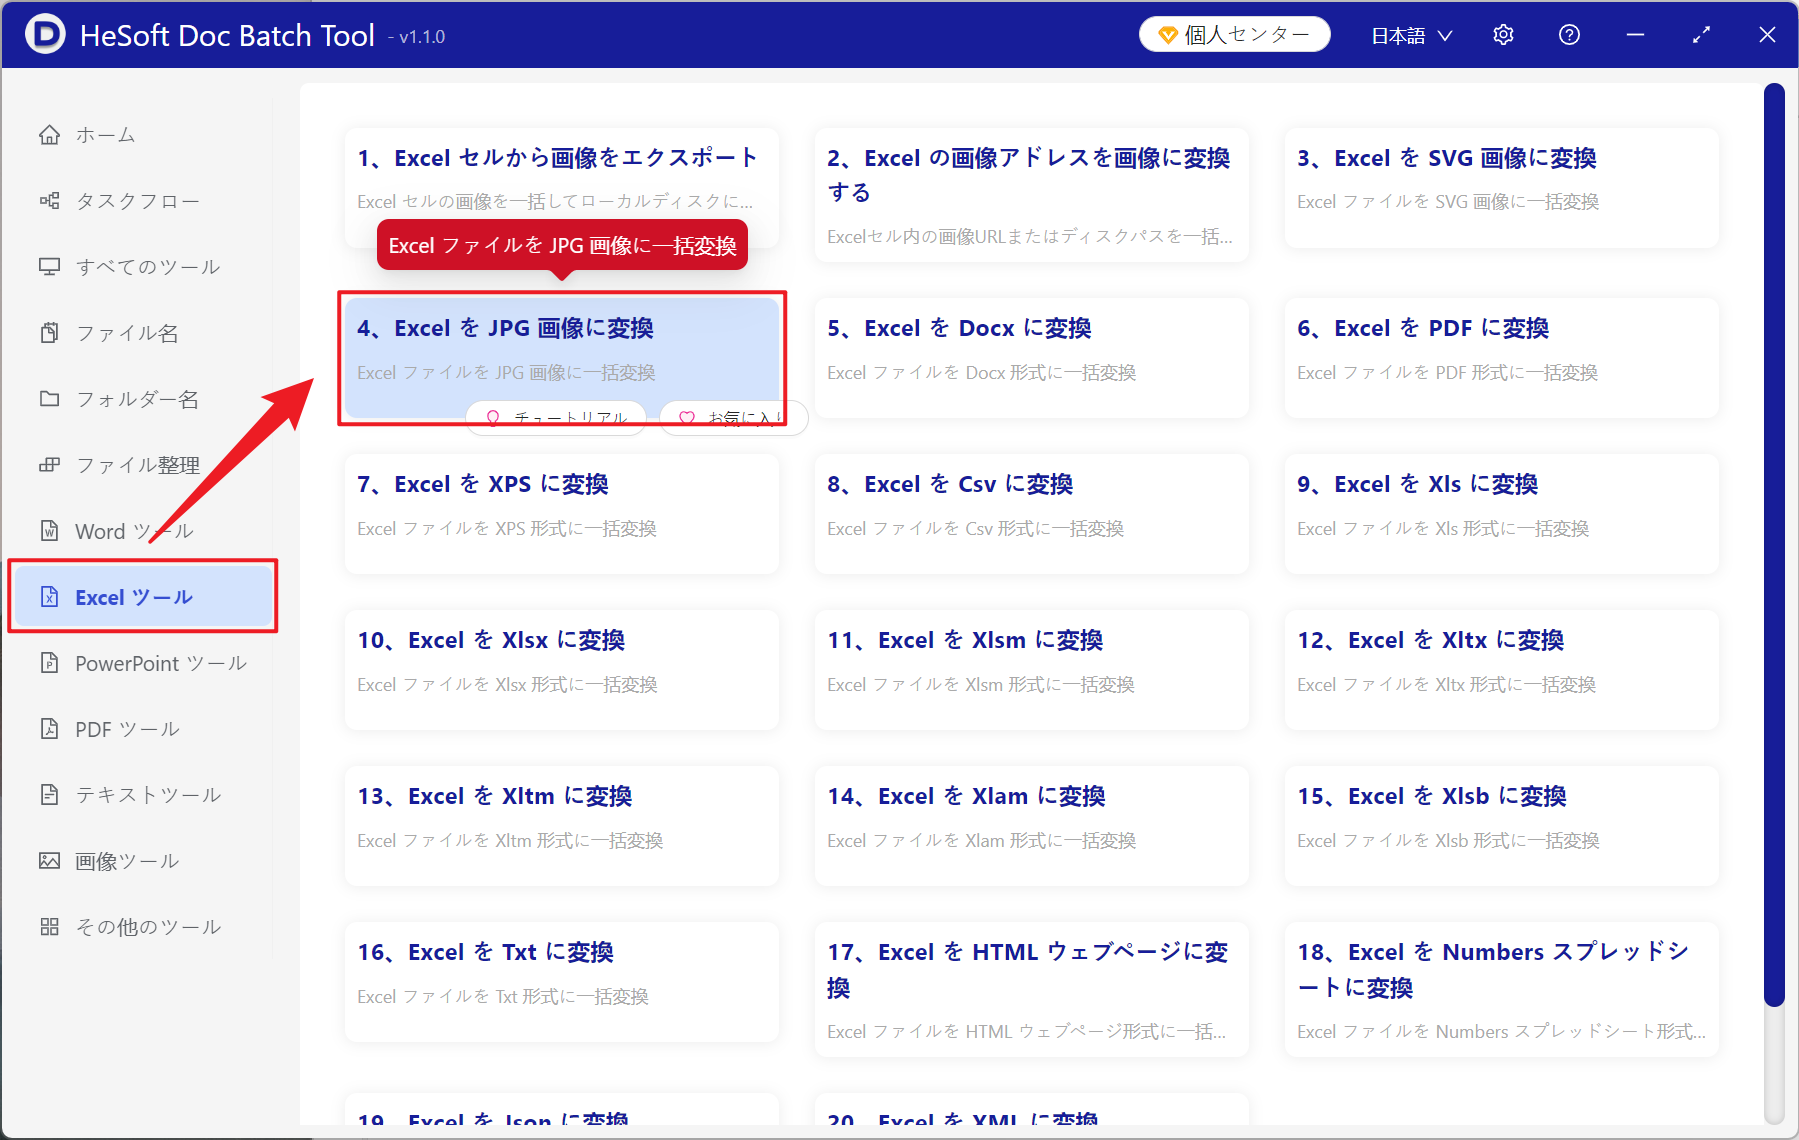Click the monitor icon for すべてのツール
1799x1140 pixels.
pos(49,267)
